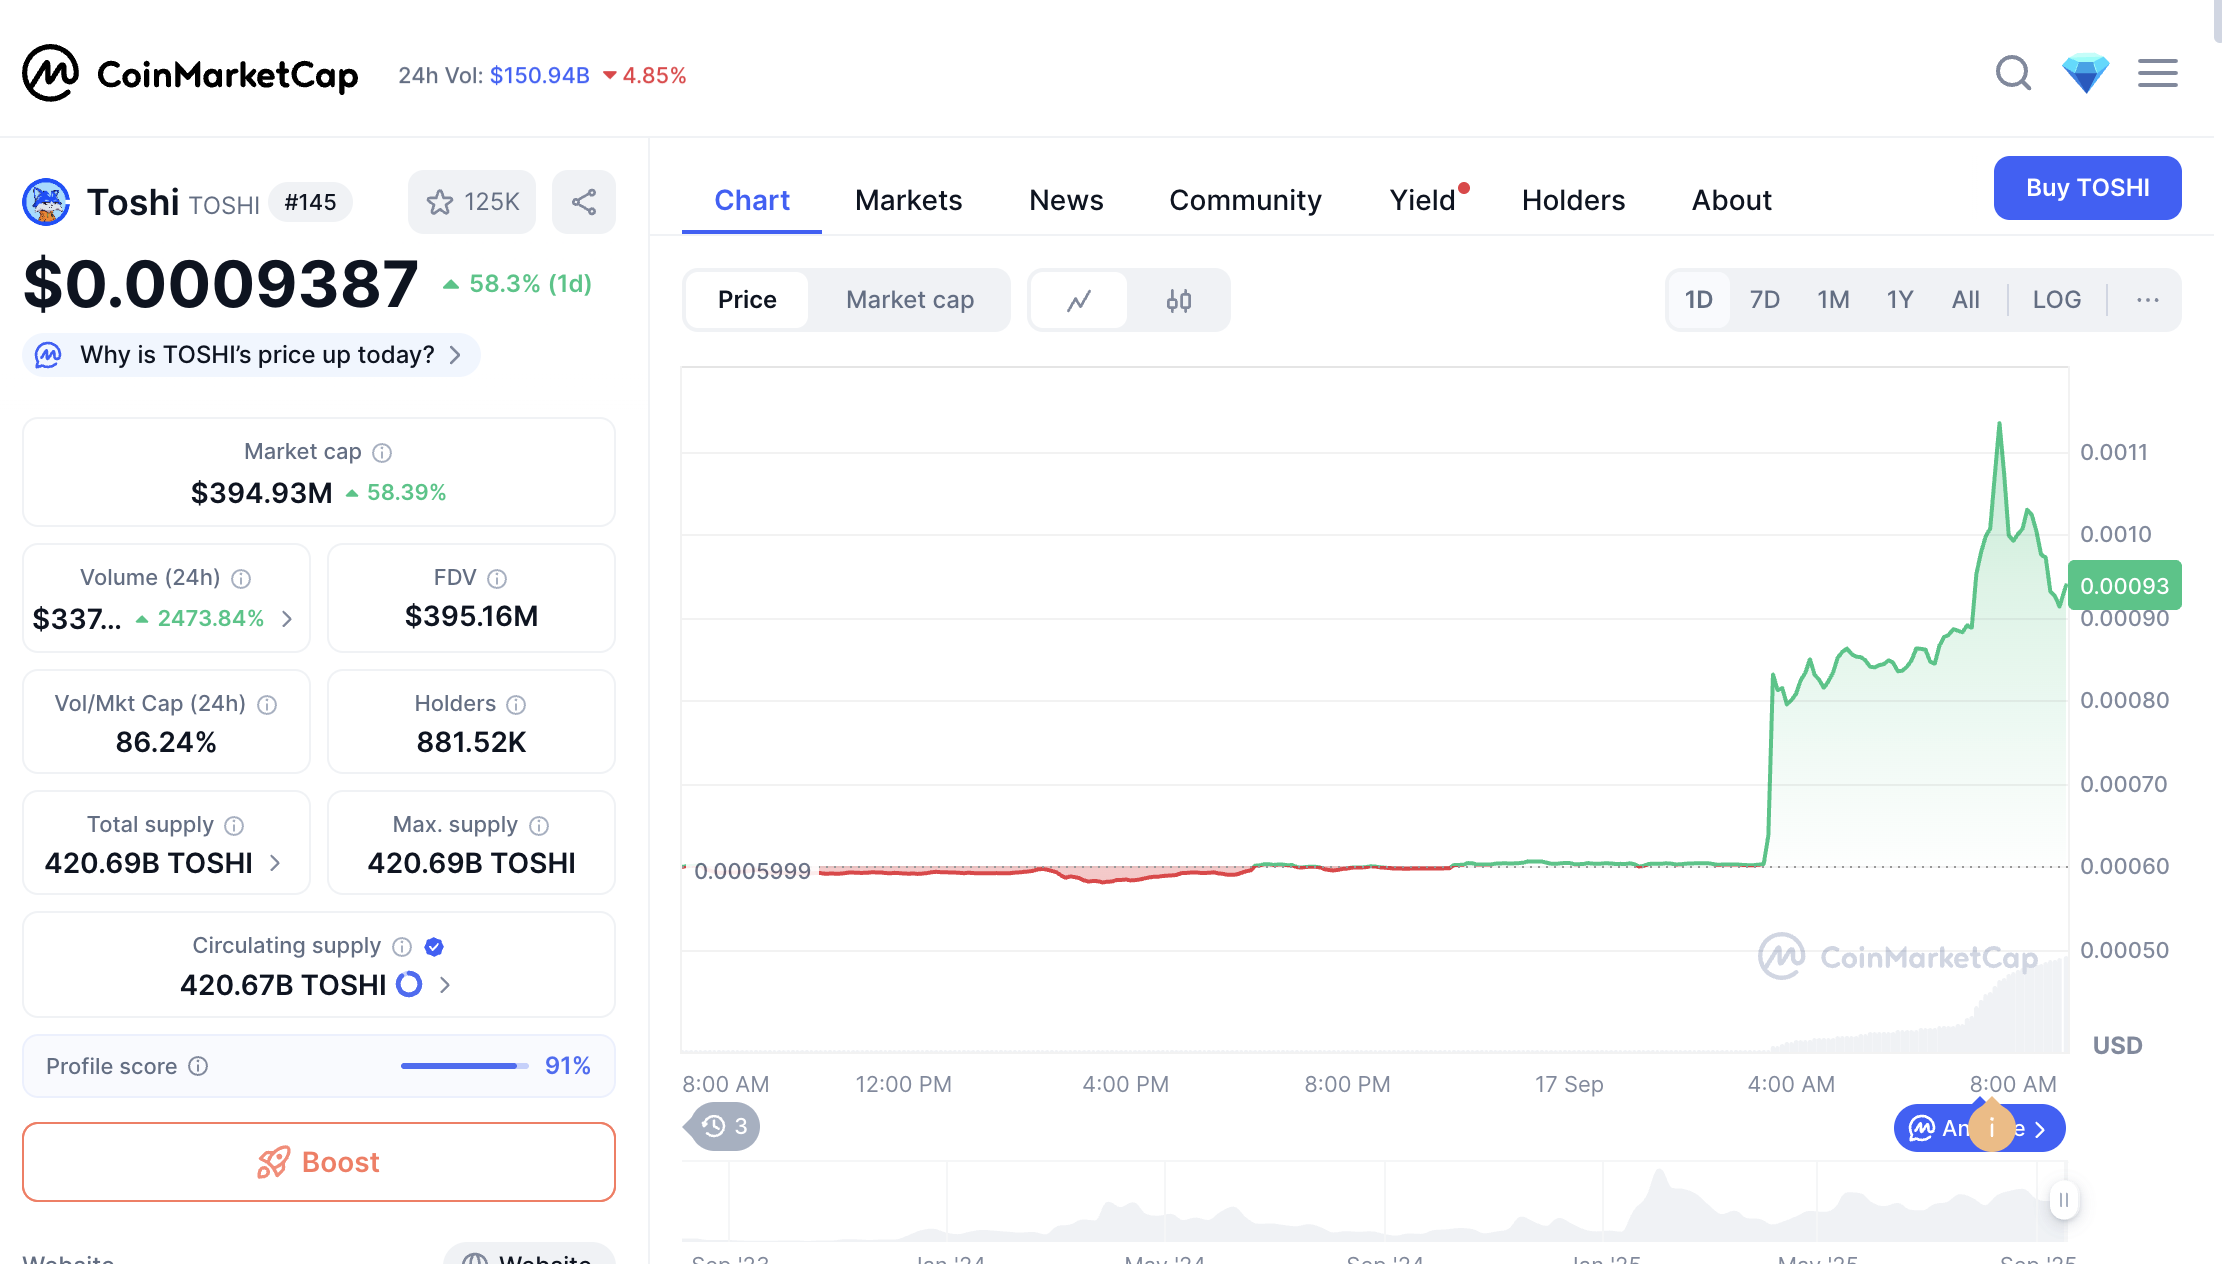Expand Total supply details chevron
2222x1264 pixels.
pos(275,863)
